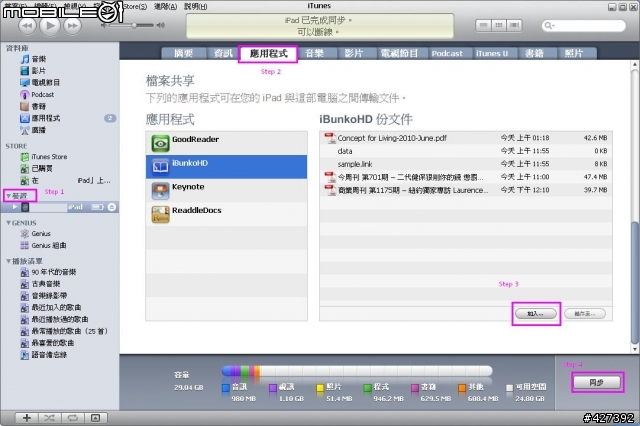Screen dimensions: 640x426
Task: Click the 儲存至 save to button
Action: click(x=585, y=313)
